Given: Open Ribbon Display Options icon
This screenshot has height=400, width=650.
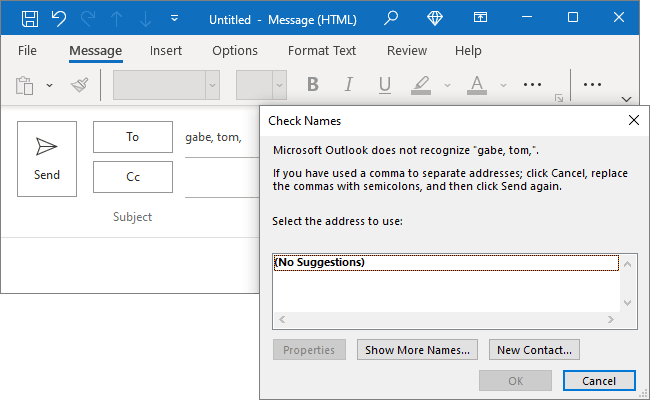Looking at the screenshot, I should 480,17.
